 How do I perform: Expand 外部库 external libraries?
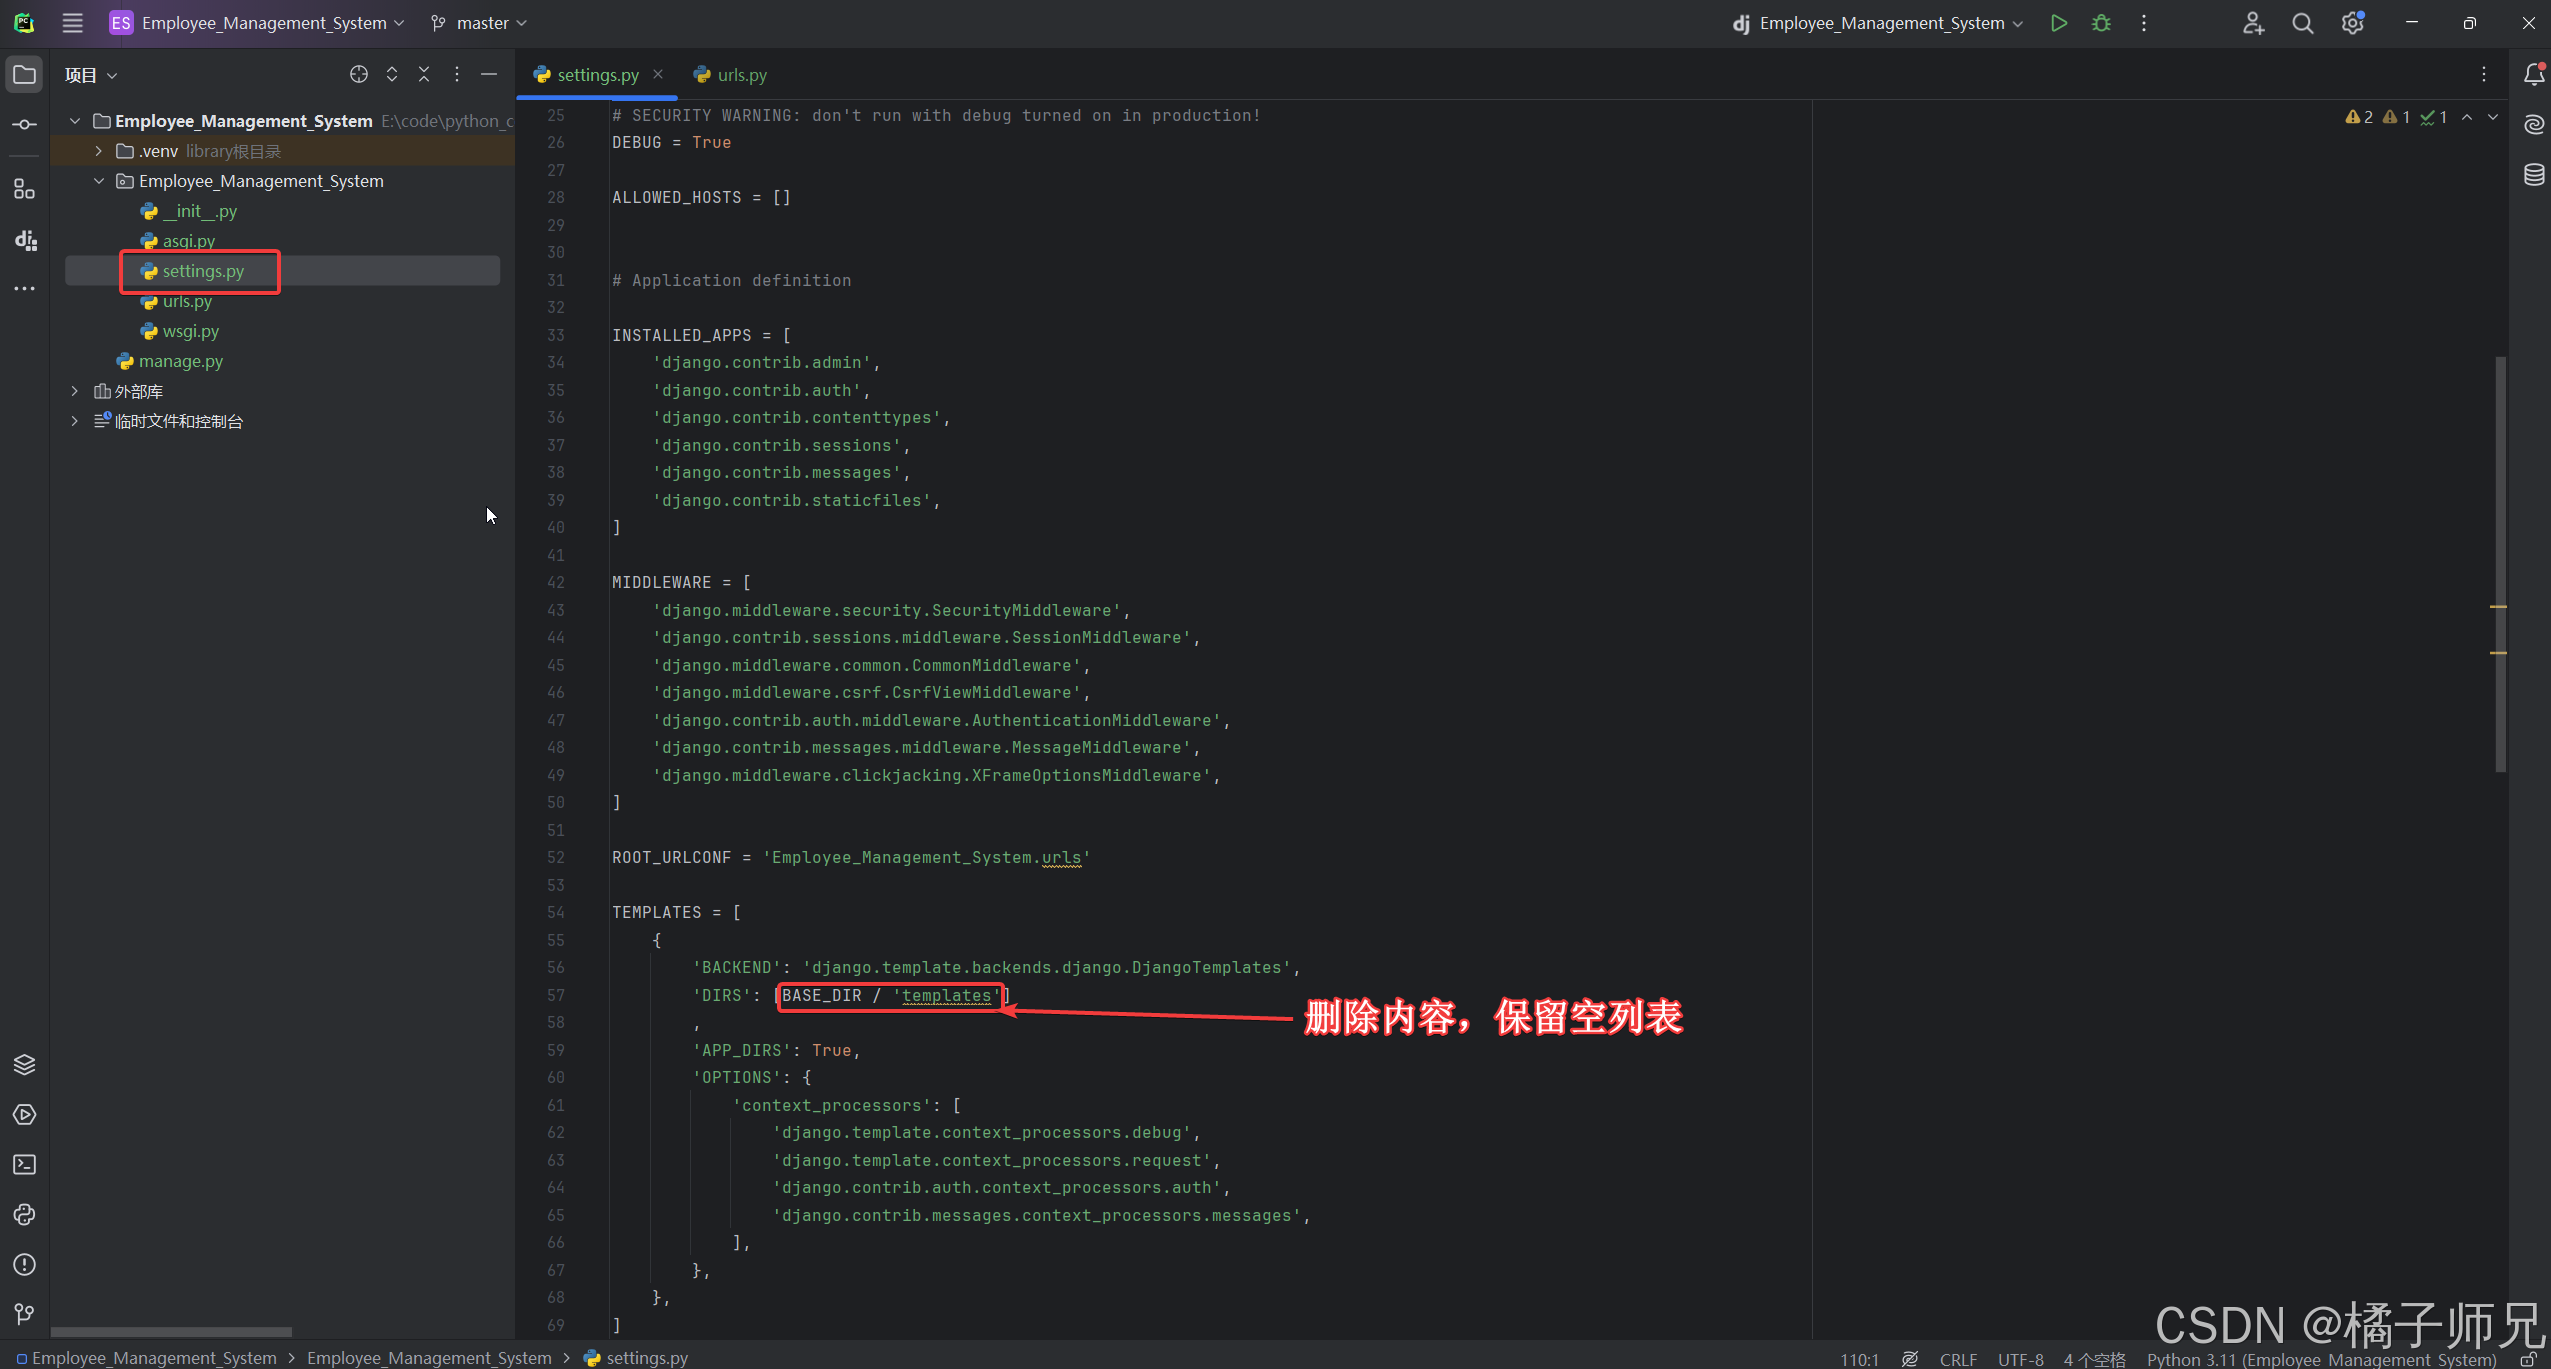(75, 391)
